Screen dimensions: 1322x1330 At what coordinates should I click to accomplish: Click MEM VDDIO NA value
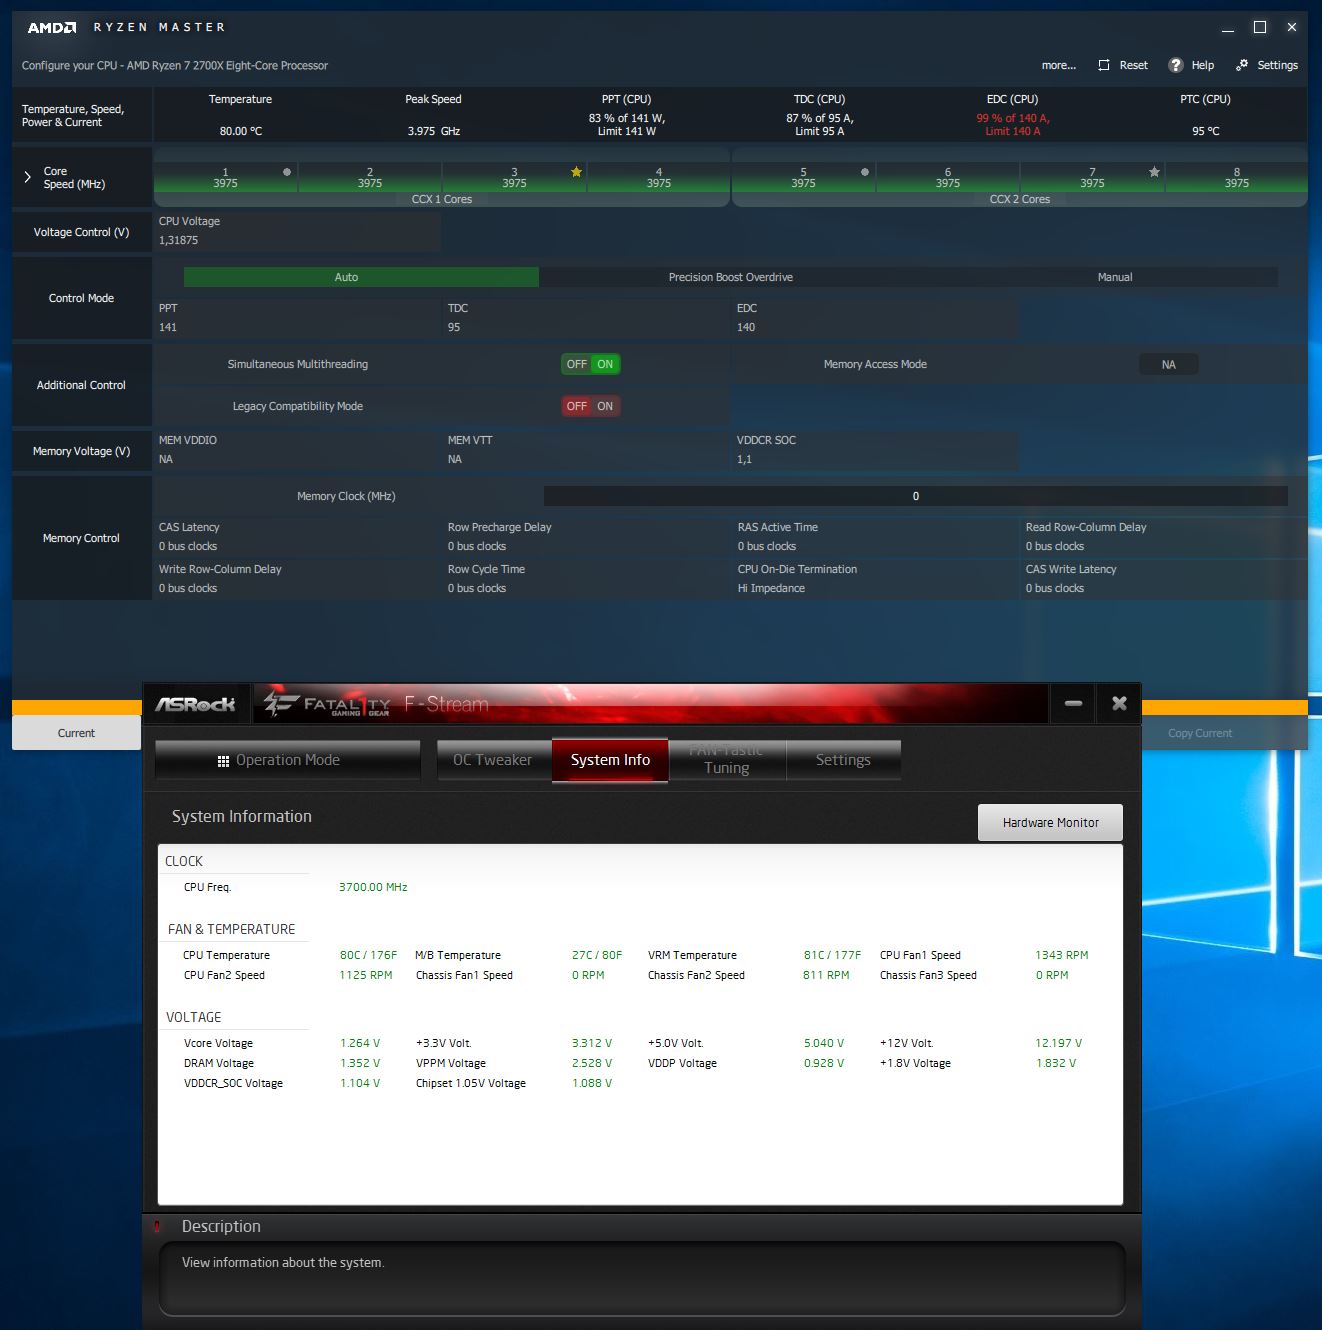(166, 459)
